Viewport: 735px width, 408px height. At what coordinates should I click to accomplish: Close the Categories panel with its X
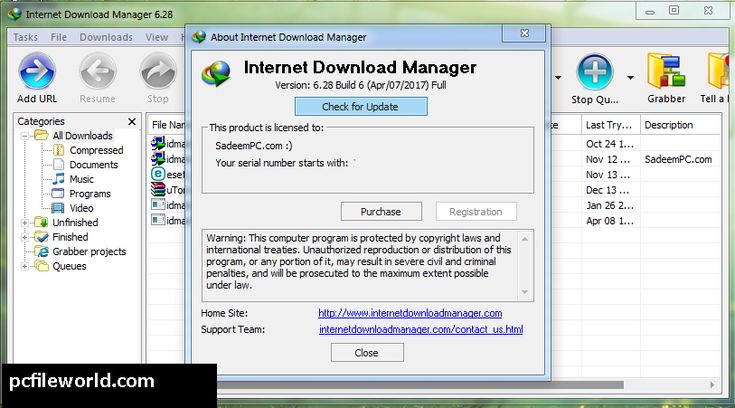tap(132, 122)
